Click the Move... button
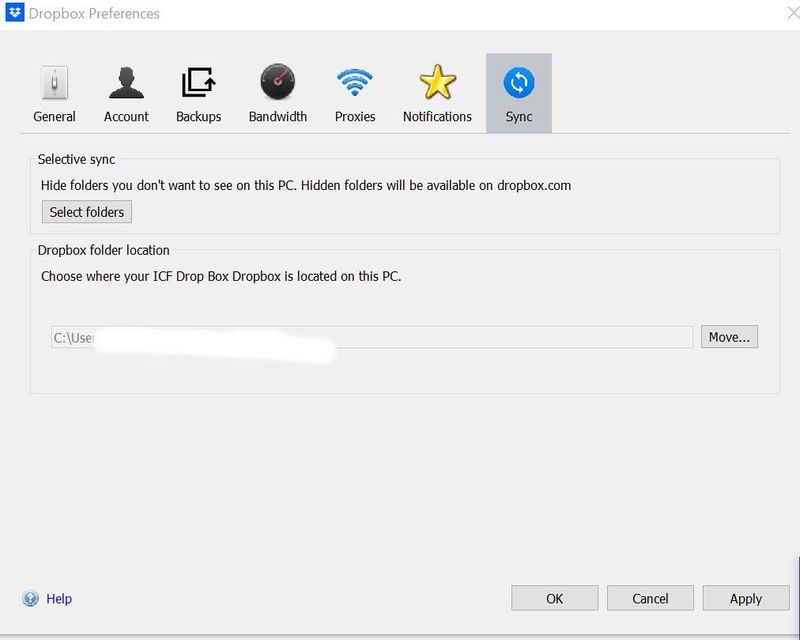800x640 pixels. click(x=729, y=337)
